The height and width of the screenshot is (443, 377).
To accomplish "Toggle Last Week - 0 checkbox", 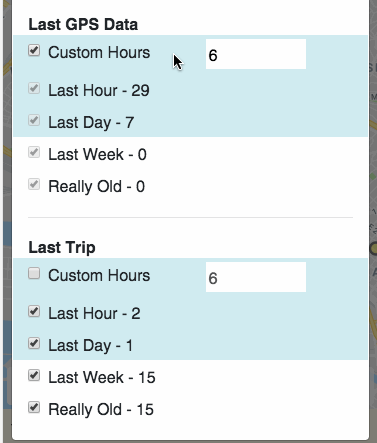I will click(x=34, y=152).
